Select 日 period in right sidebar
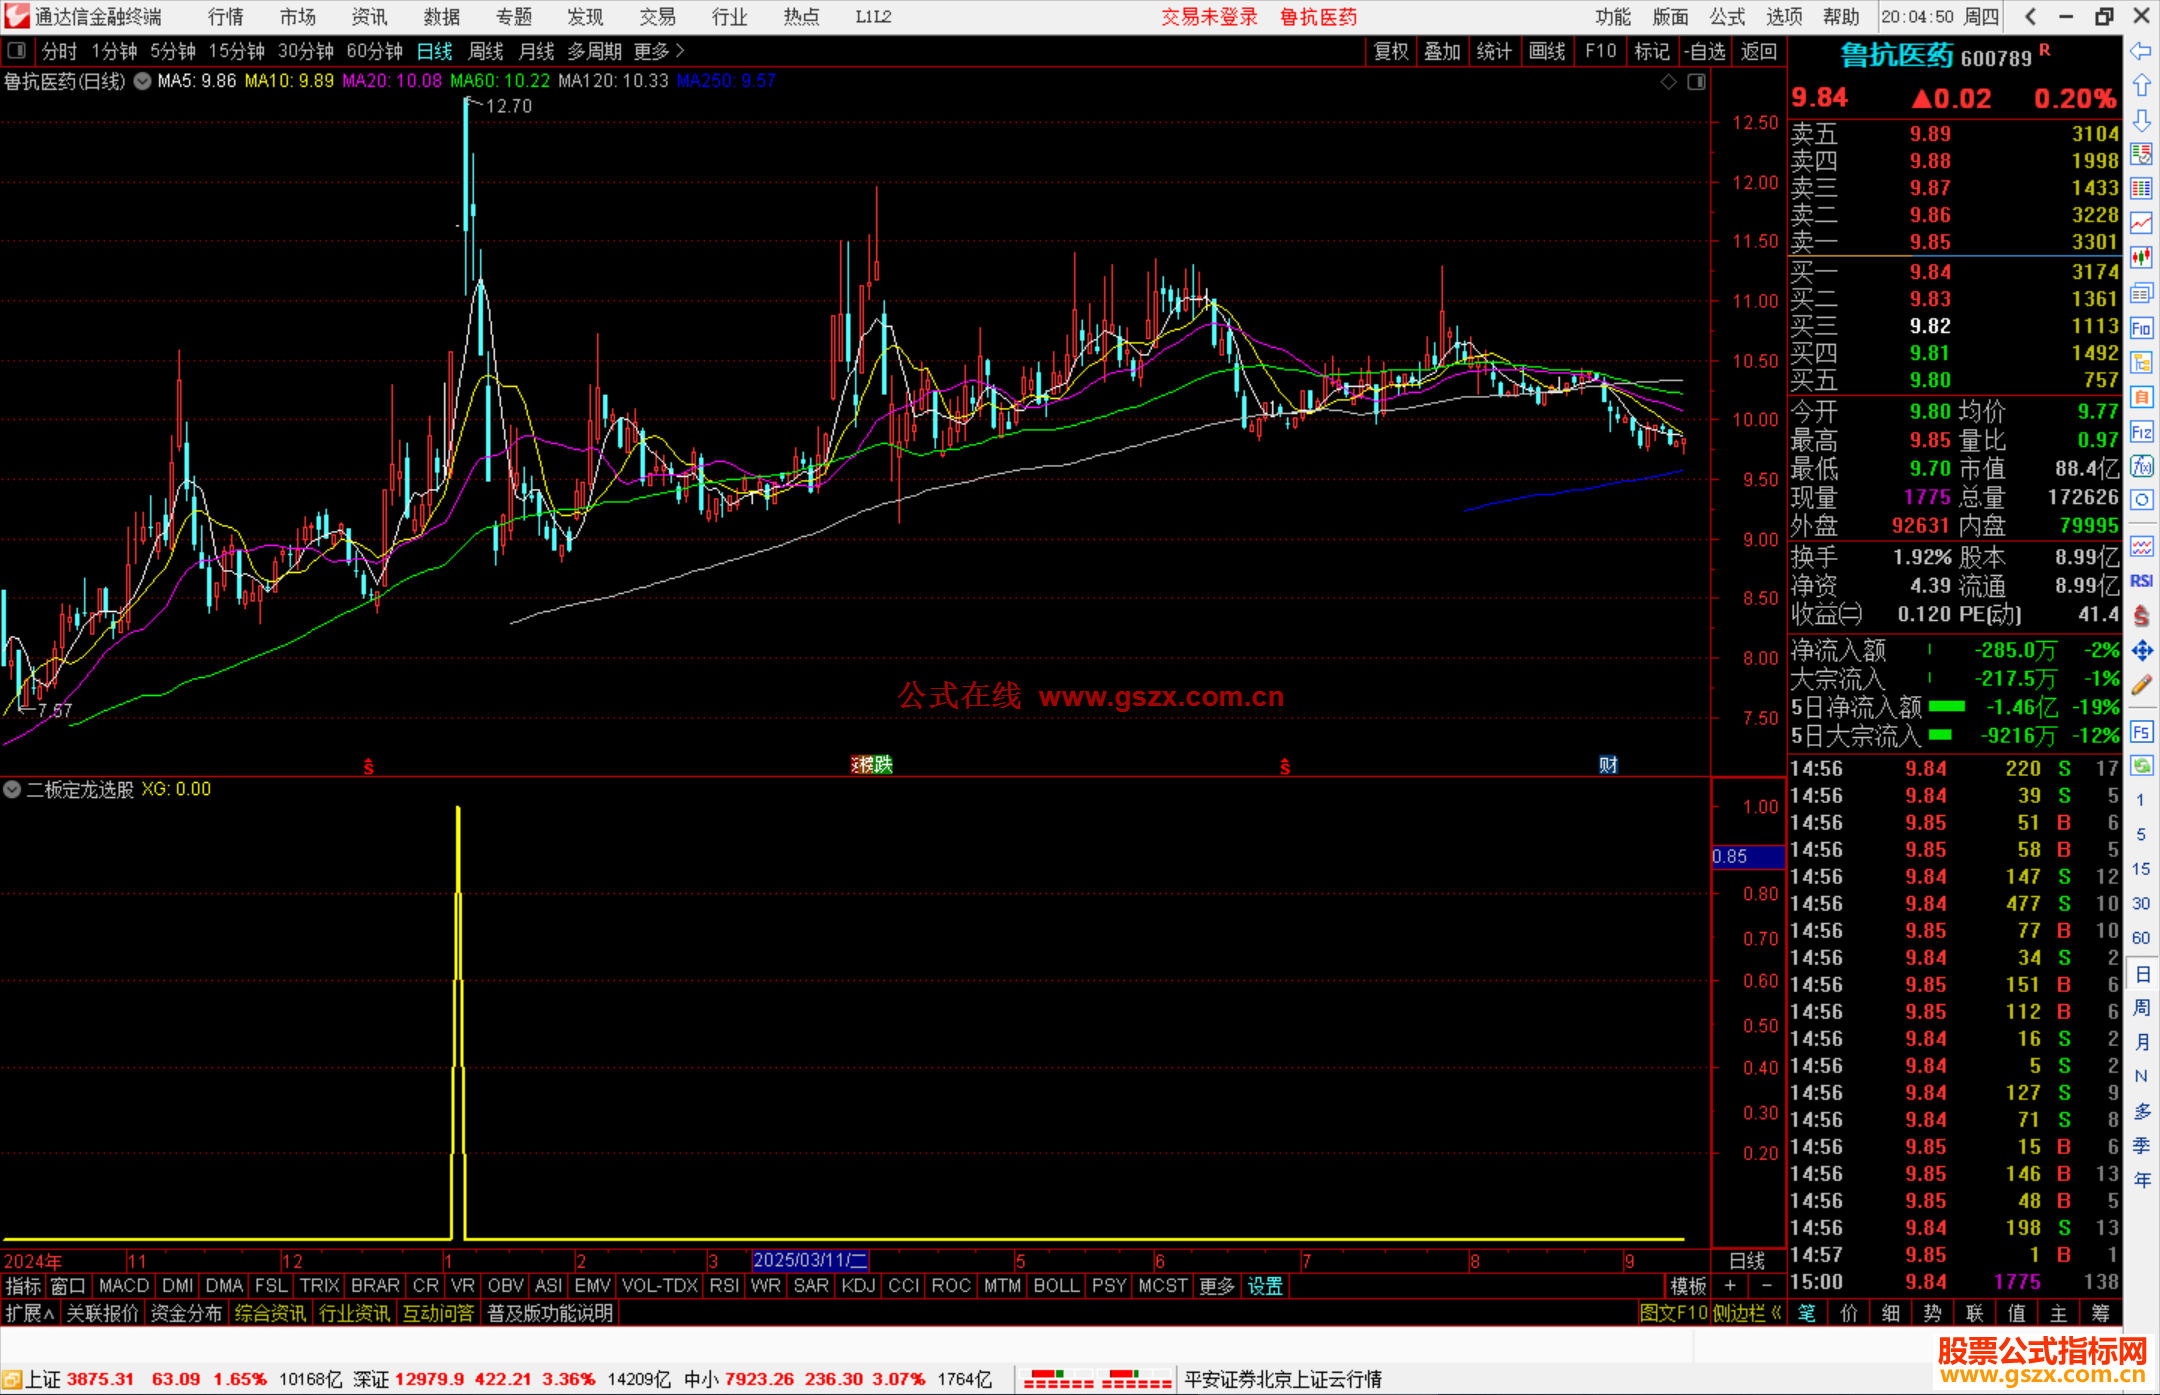Viewport: 2160px width, 1395px height. click(2141, 974)
